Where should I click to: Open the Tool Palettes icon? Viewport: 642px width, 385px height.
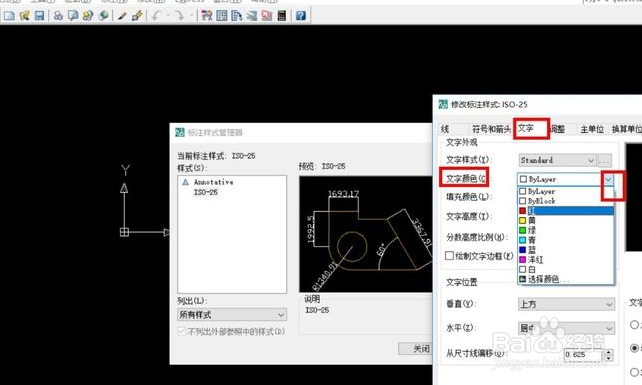tap(236, 16)
